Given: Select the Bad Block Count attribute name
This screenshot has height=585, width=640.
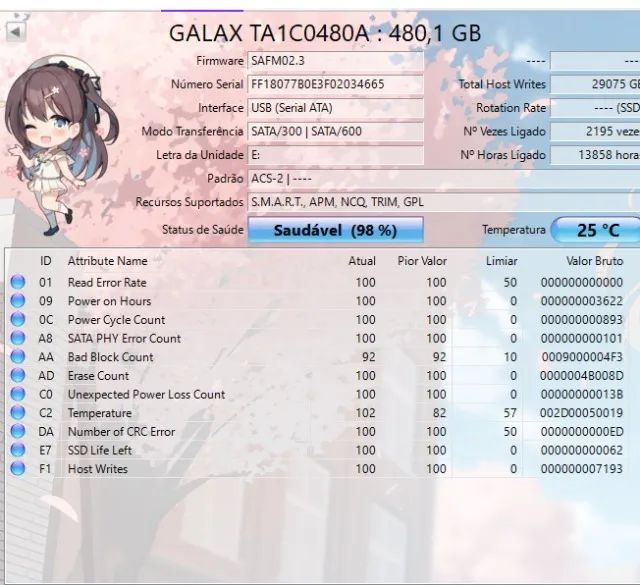Looking at the screenshot, I should point(111,357).
